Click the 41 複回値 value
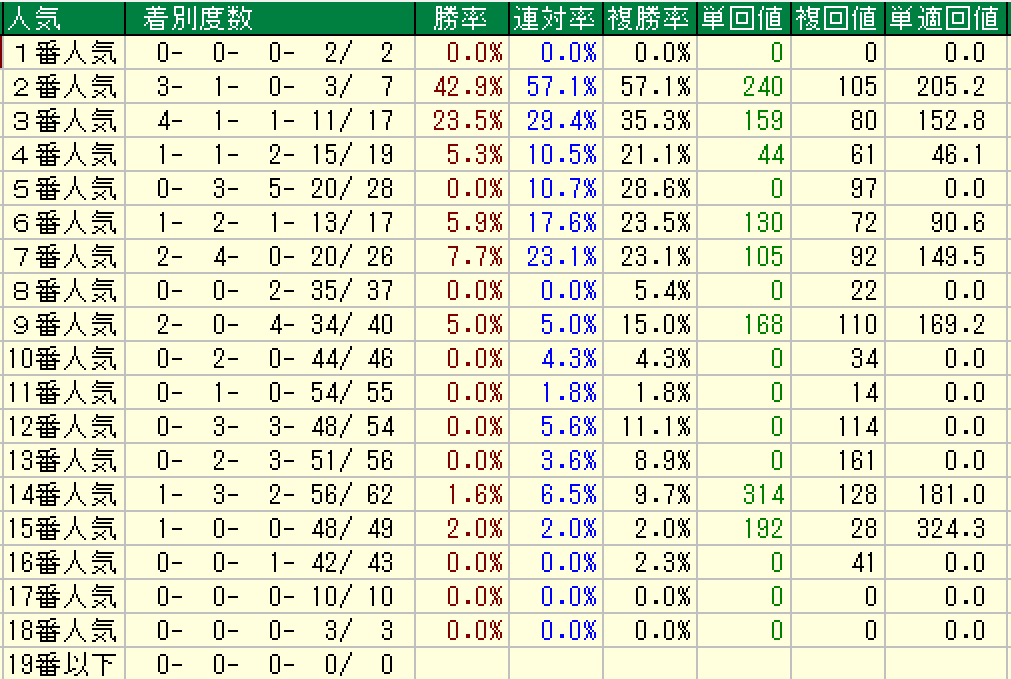The width and height of the screenshot is (1011, 679). point(864,563)
